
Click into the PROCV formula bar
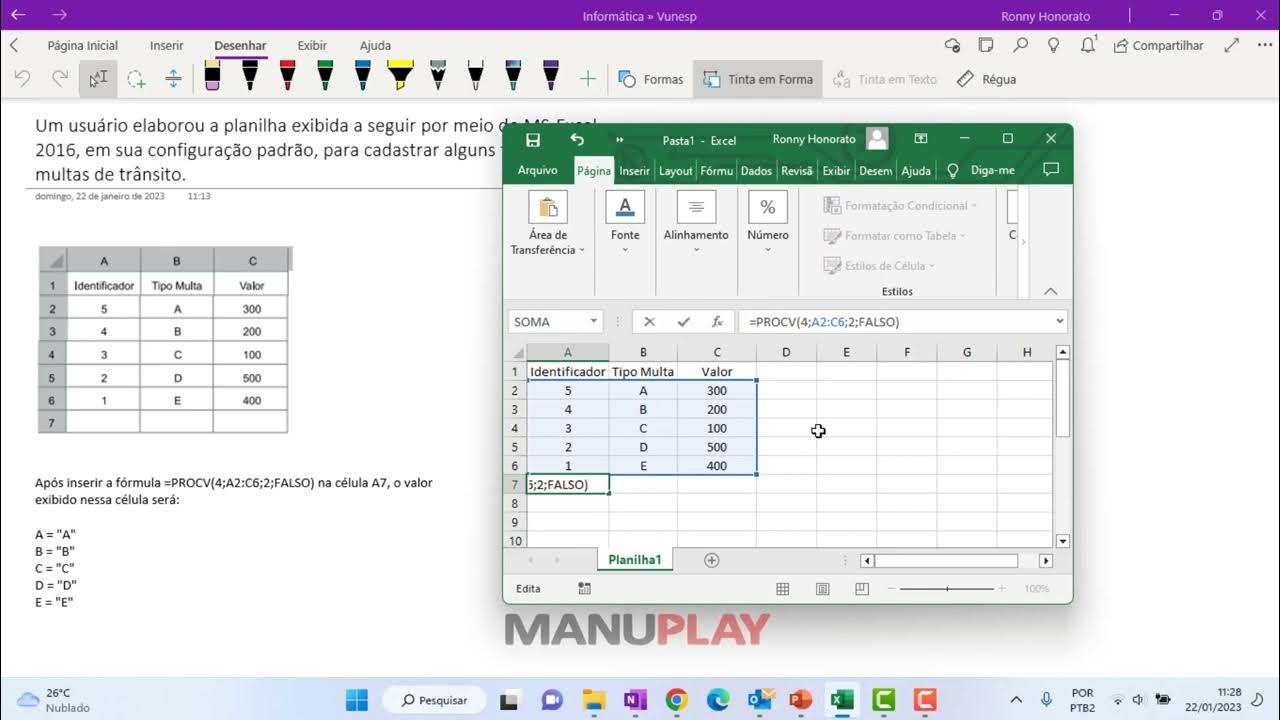pos(895,322)
